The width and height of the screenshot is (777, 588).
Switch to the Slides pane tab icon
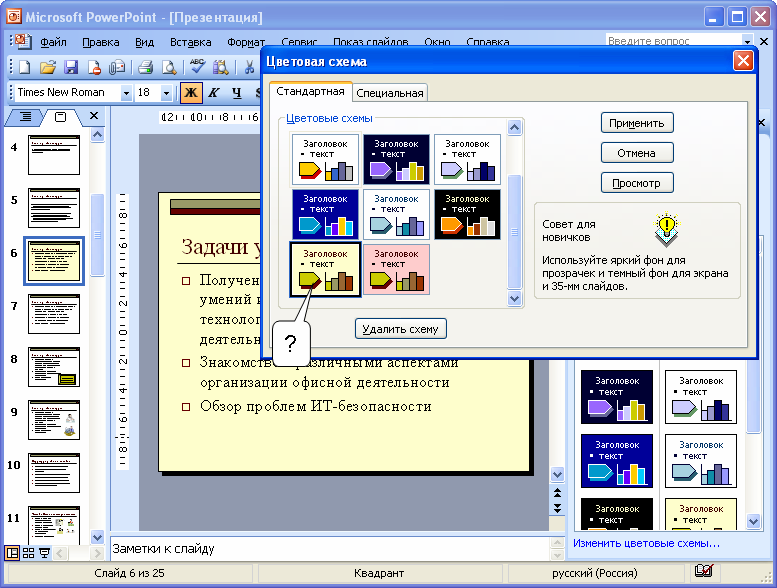60,117
